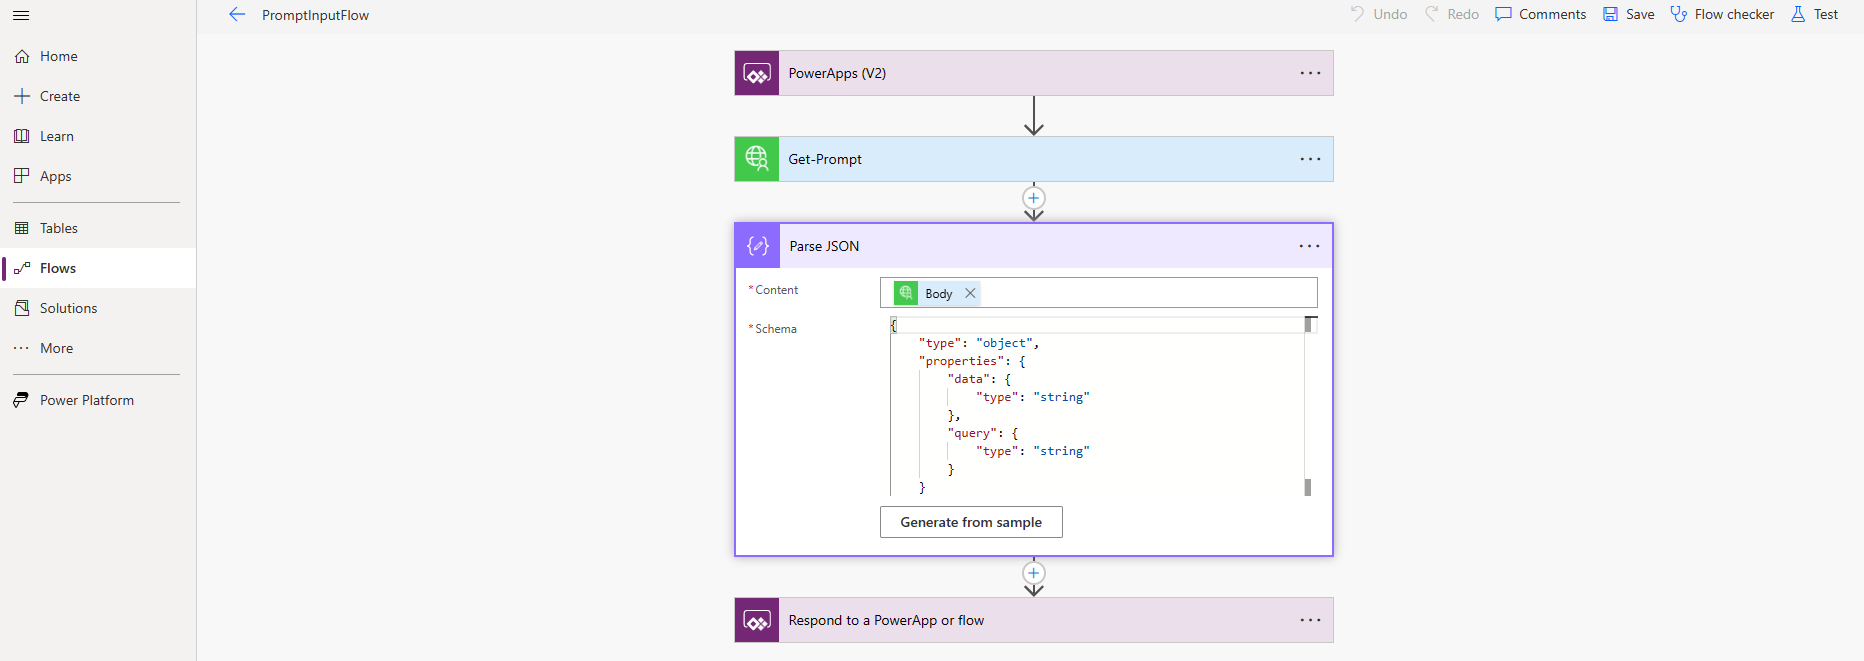Click the PromptInputFlow title

coord(315,15)
